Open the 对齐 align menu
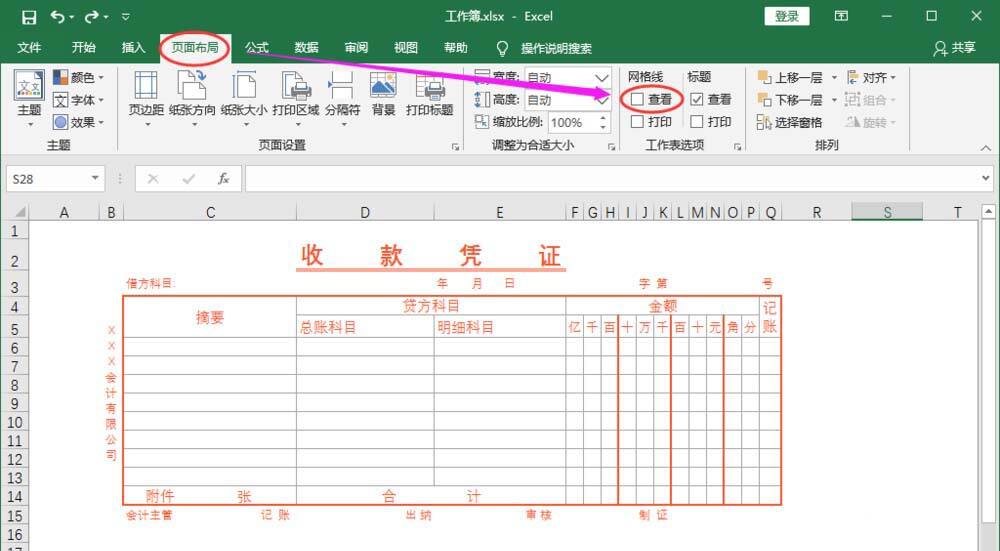The width and height of the screenshot is (1000, 551). (x=871, y=78)
